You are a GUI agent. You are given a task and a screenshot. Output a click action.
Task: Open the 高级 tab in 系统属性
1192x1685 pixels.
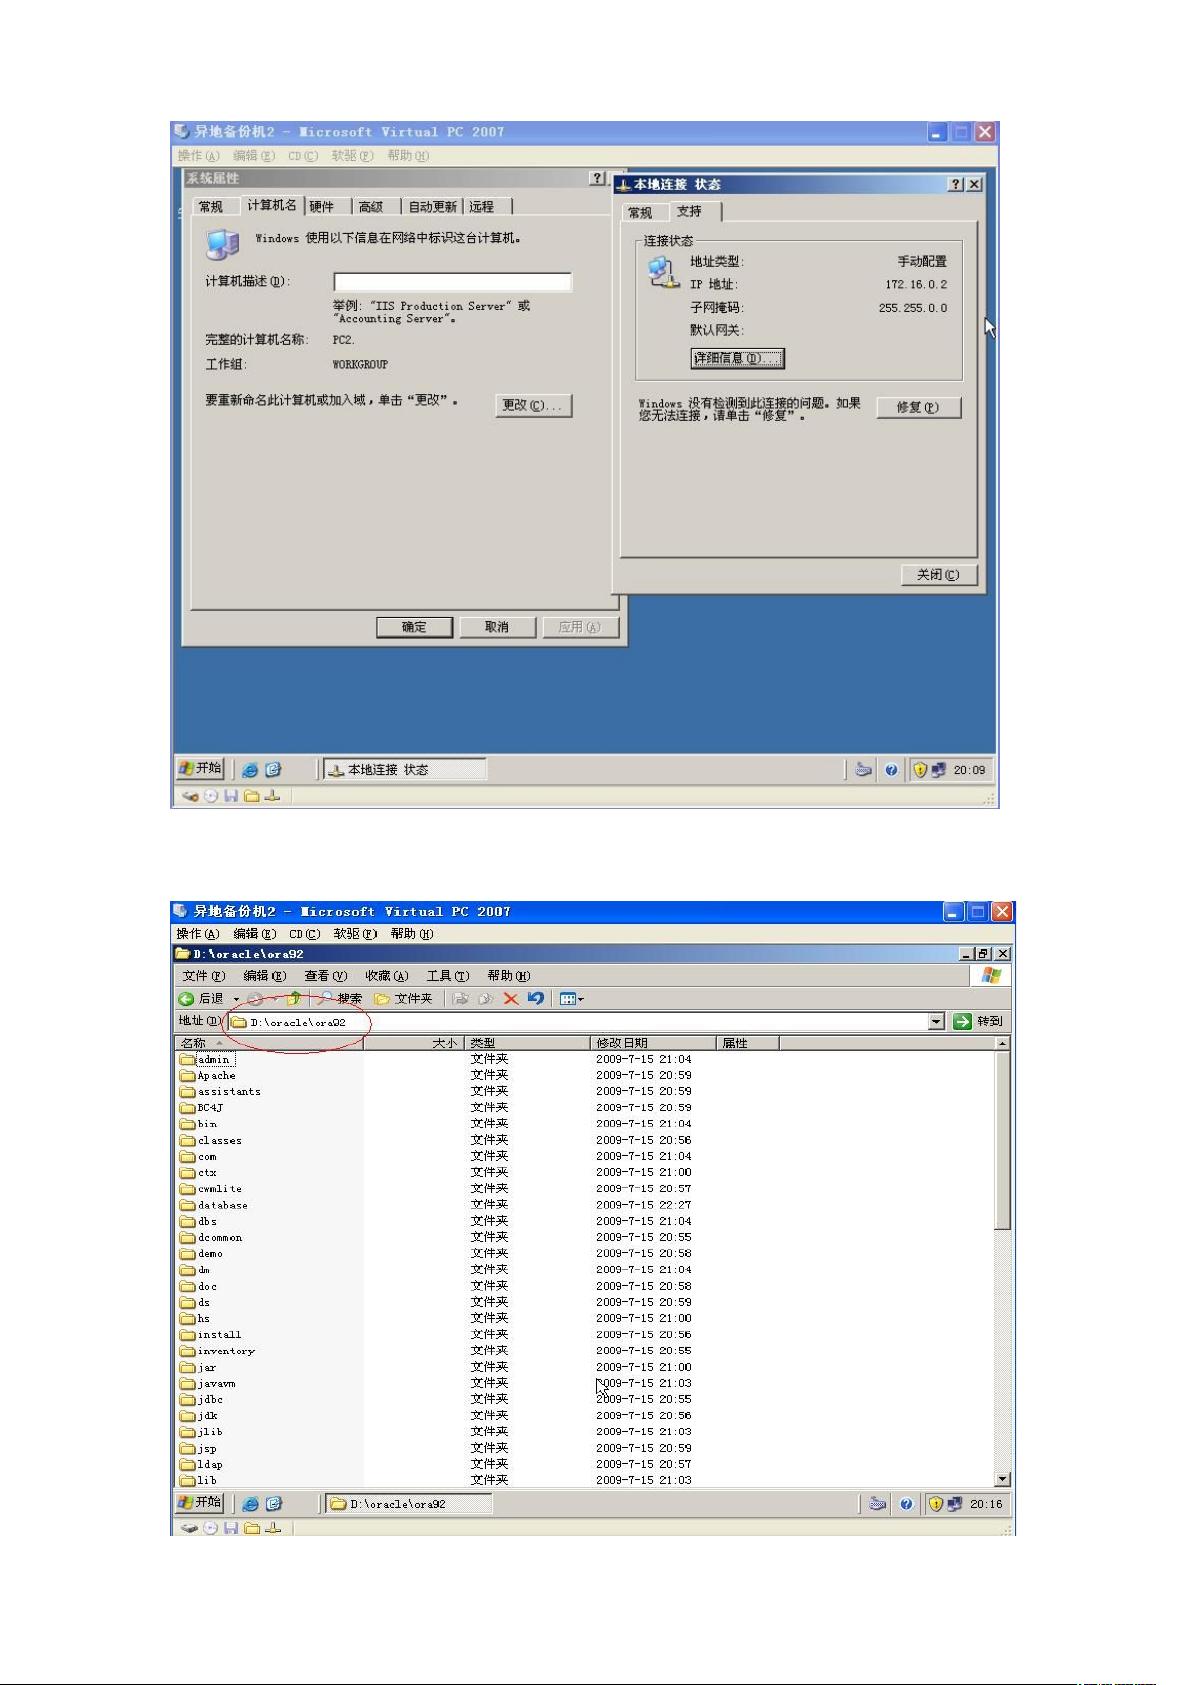coord(371,207)
